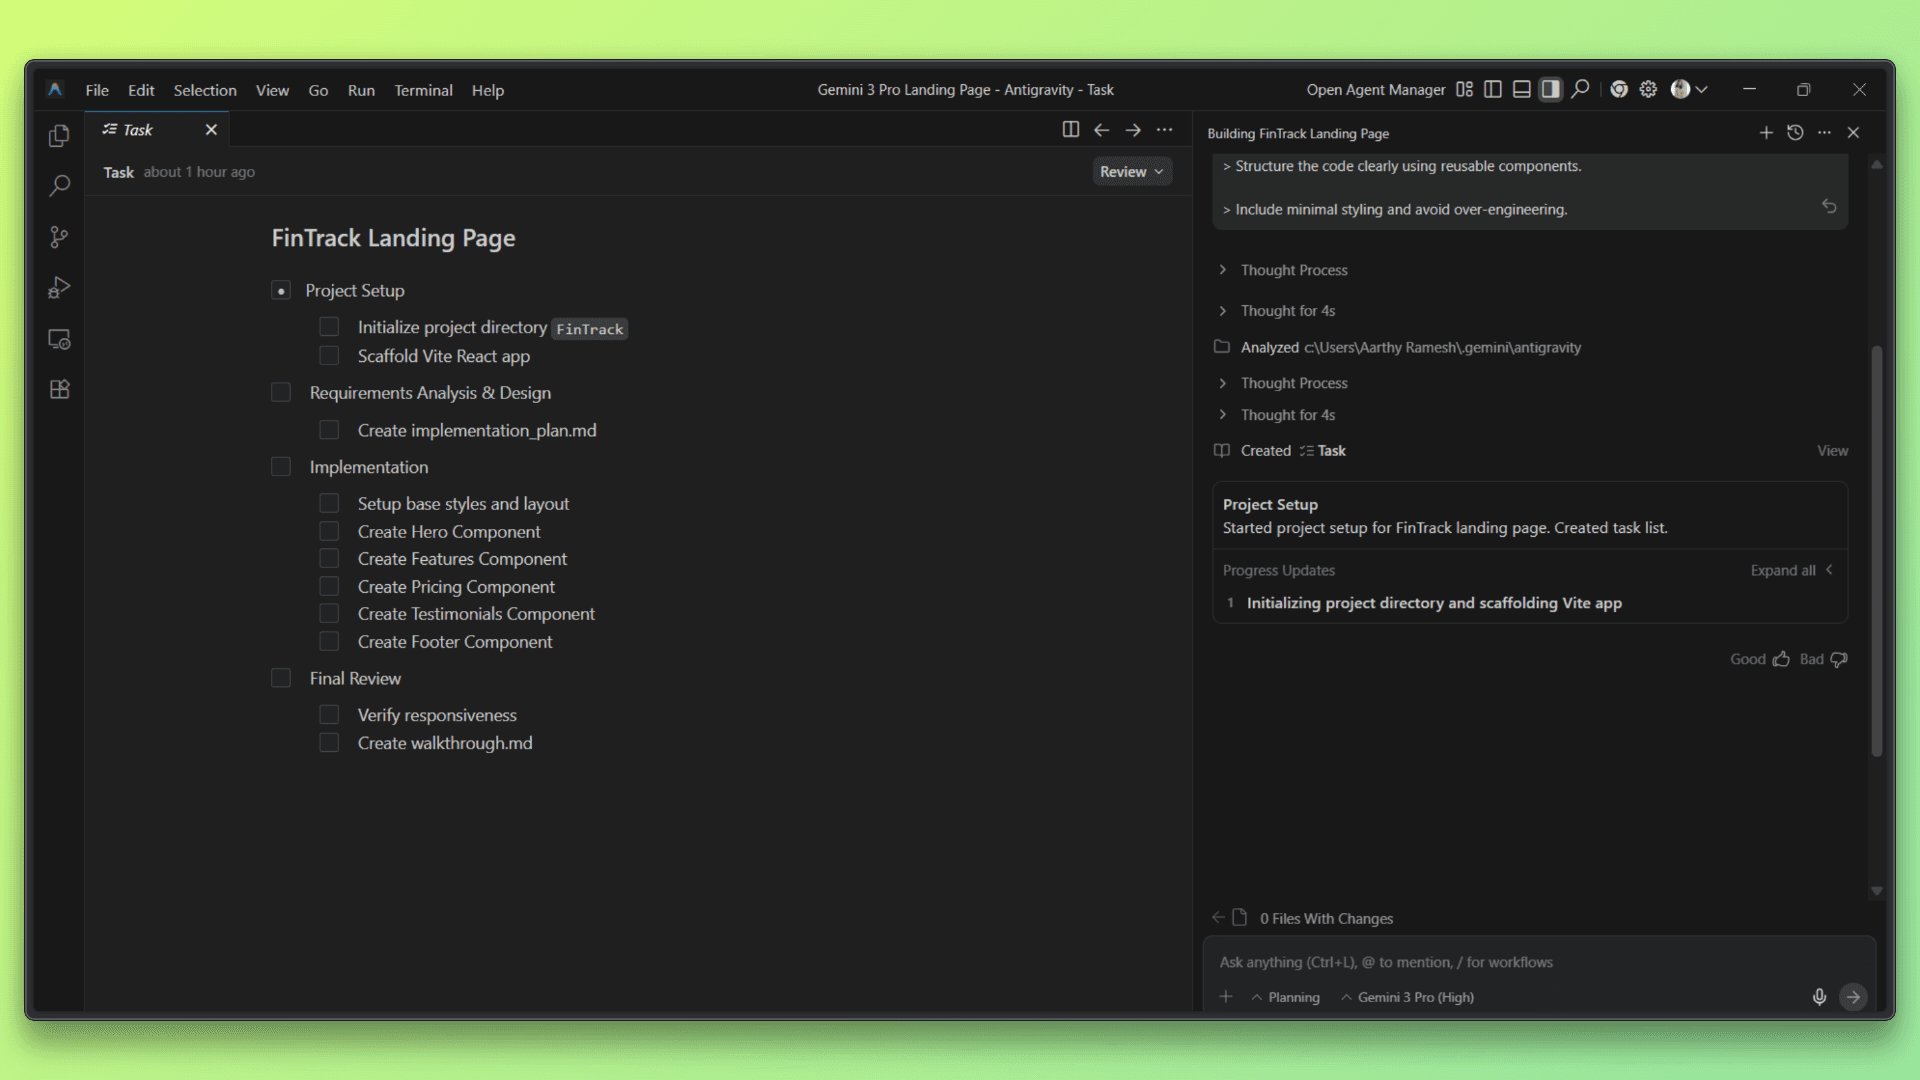Start a new conversation with plus icon
Image resolution: width=1920 pixels, height=1080 pixels.
pos(1766,133)
